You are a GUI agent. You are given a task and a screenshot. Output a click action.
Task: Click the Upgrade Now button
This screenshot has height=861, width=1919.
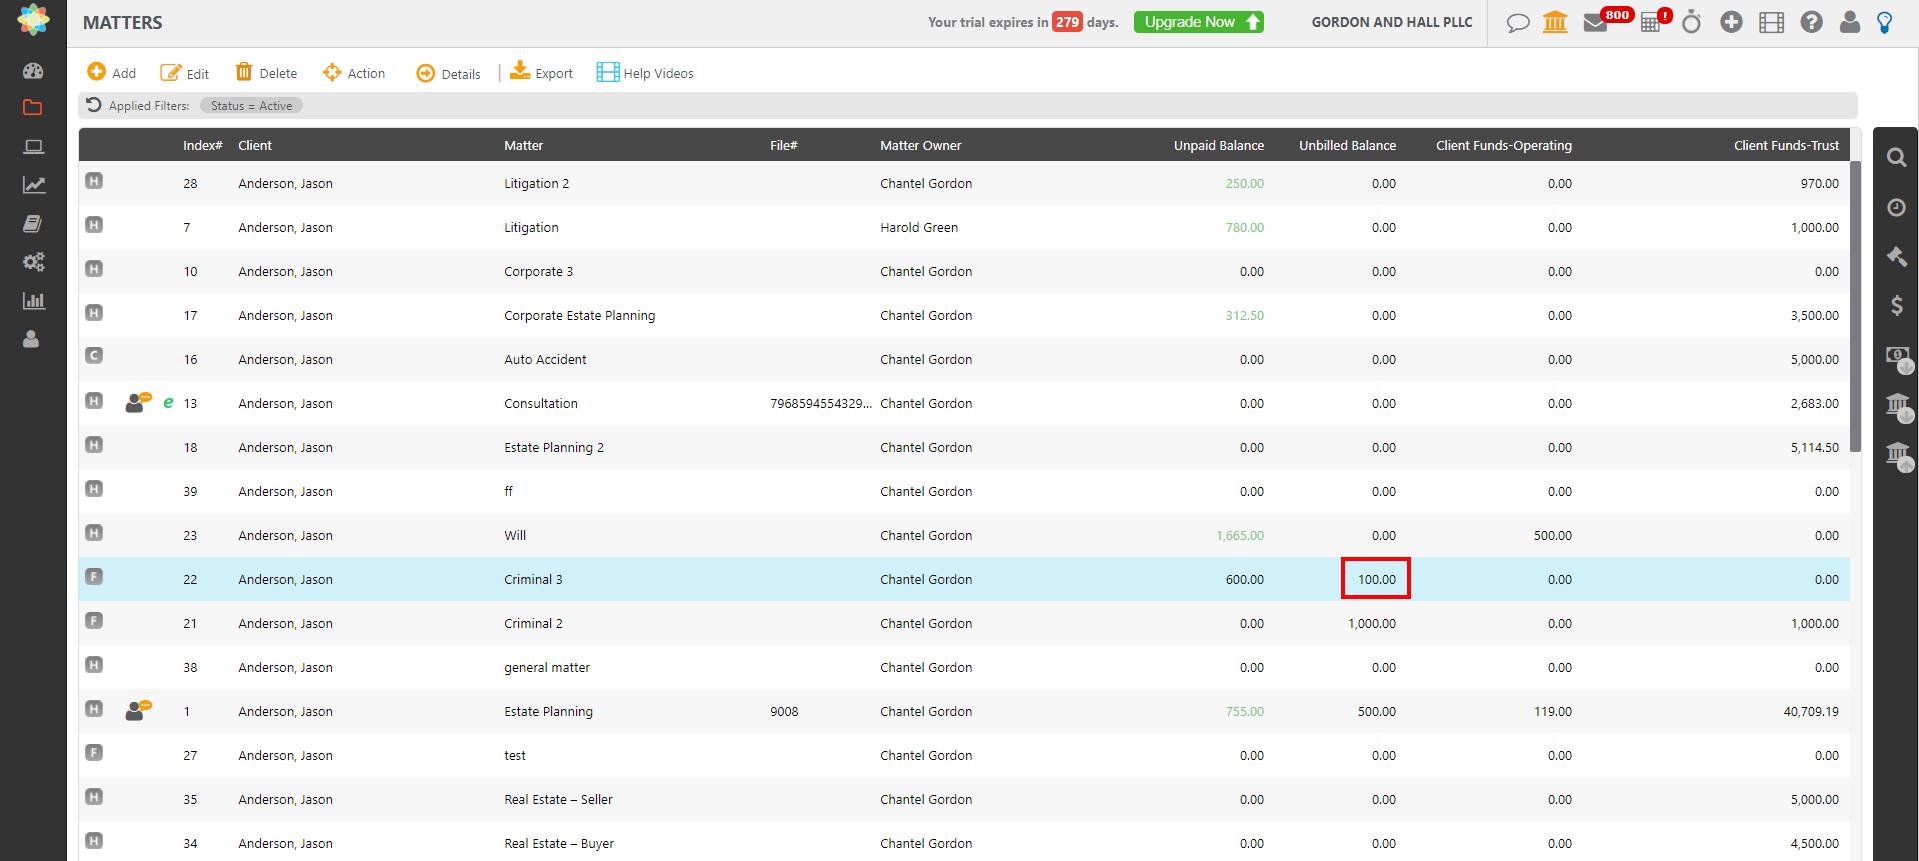(1198, 22)
